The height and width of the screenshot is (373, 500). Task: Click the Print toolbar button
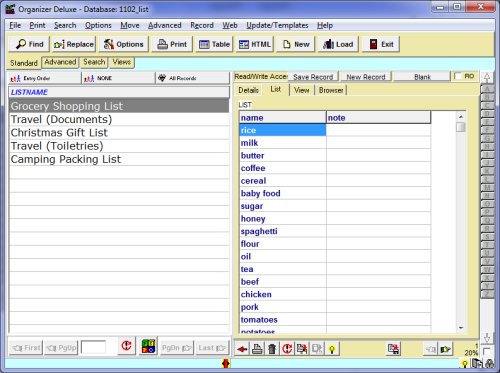(x=172, y=44)
